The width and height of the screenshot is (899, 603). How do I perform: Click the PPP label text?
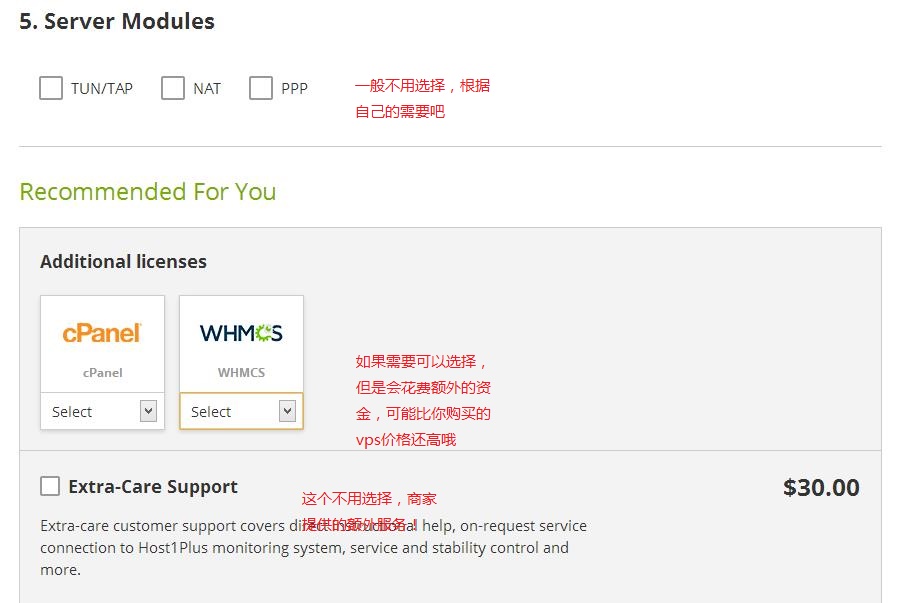coord(294,89)
